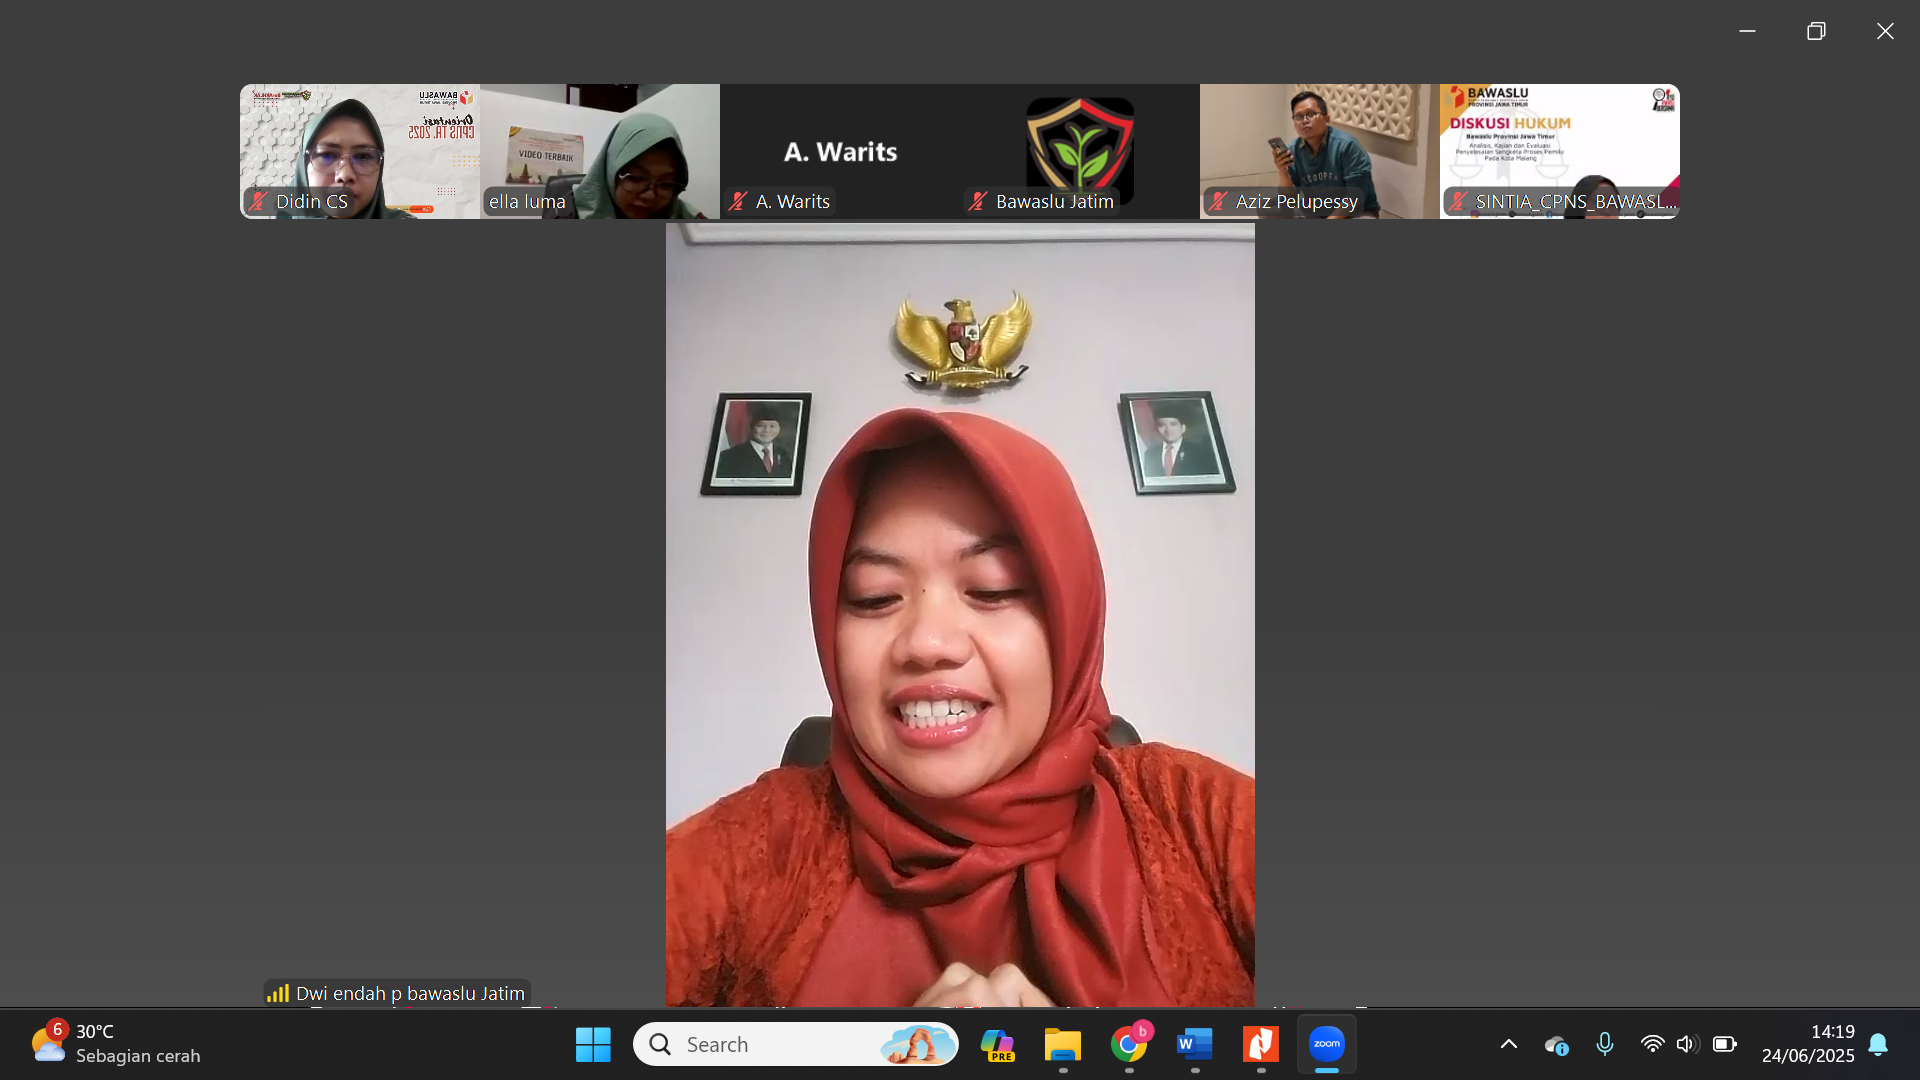
Task: Toggle Aziz Pelupessy's mute status icon
Action: click(1218, 201)
